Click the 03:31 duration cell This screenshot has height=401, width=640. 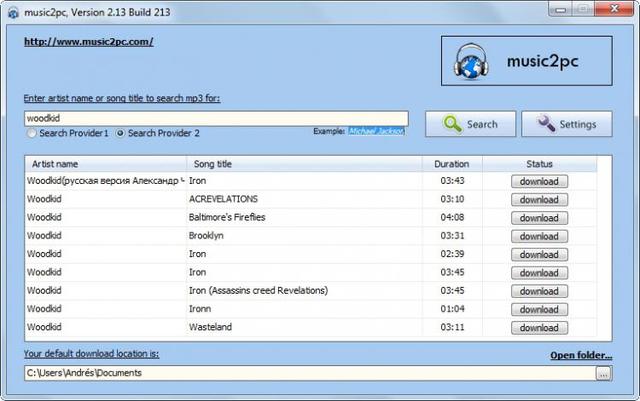452,236
